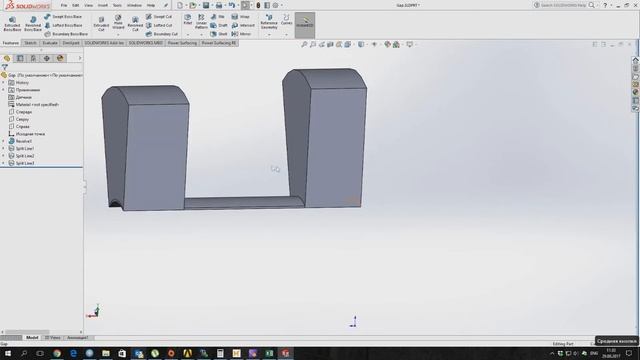The height and width of the screenshot is (360, 640).
Task: Open the Hole Wizard tool
Action: click(118, 22)
